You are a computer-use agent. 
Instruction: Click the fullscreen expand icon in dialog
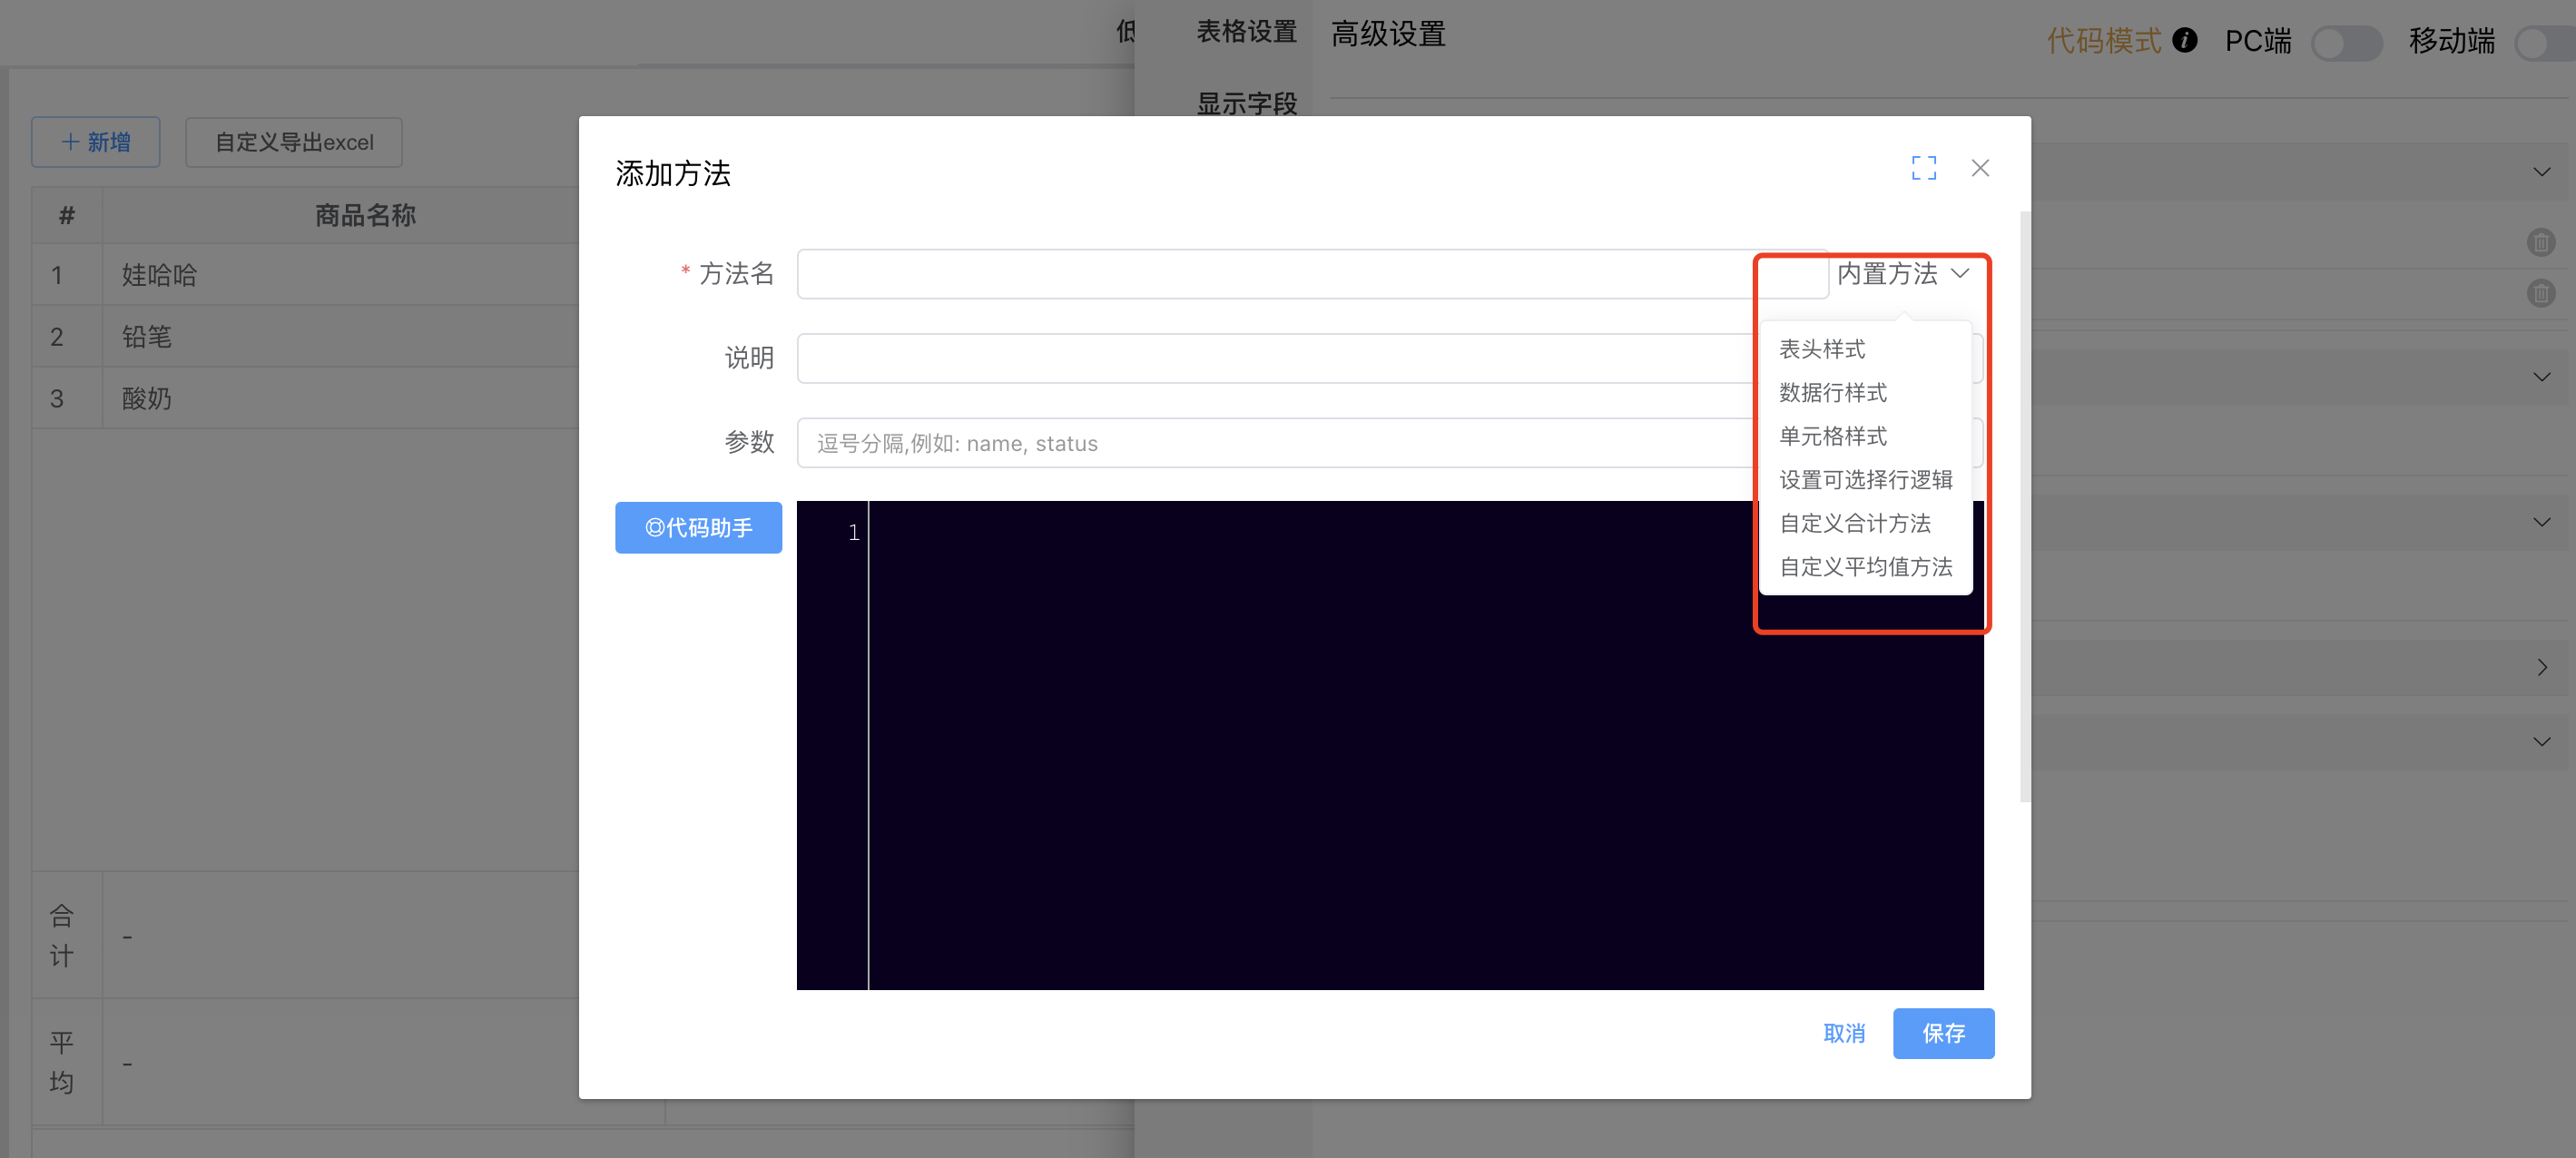(x=1923, y=168)
